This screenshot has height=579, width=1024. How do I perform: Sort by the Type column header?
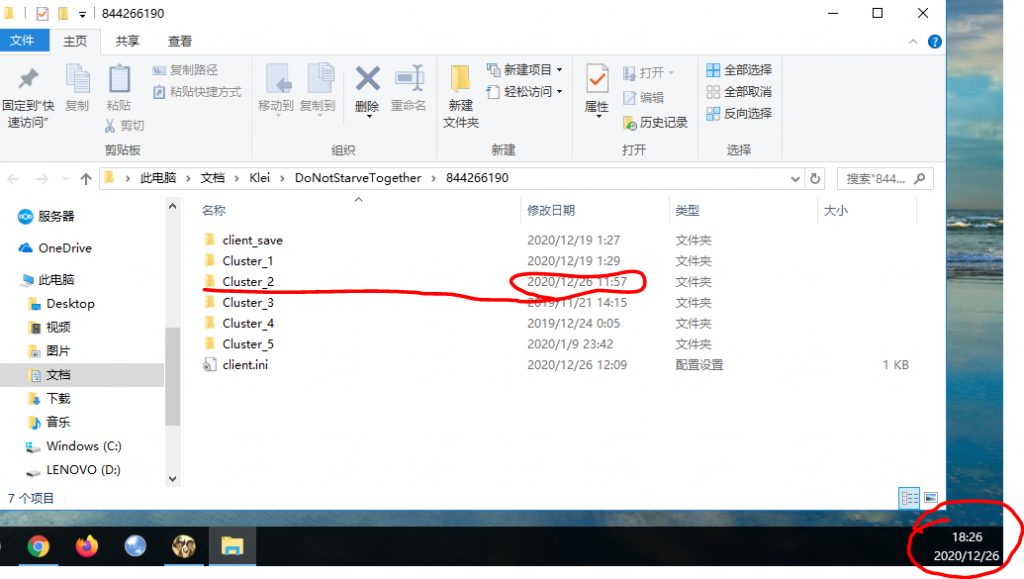(687, 210)
